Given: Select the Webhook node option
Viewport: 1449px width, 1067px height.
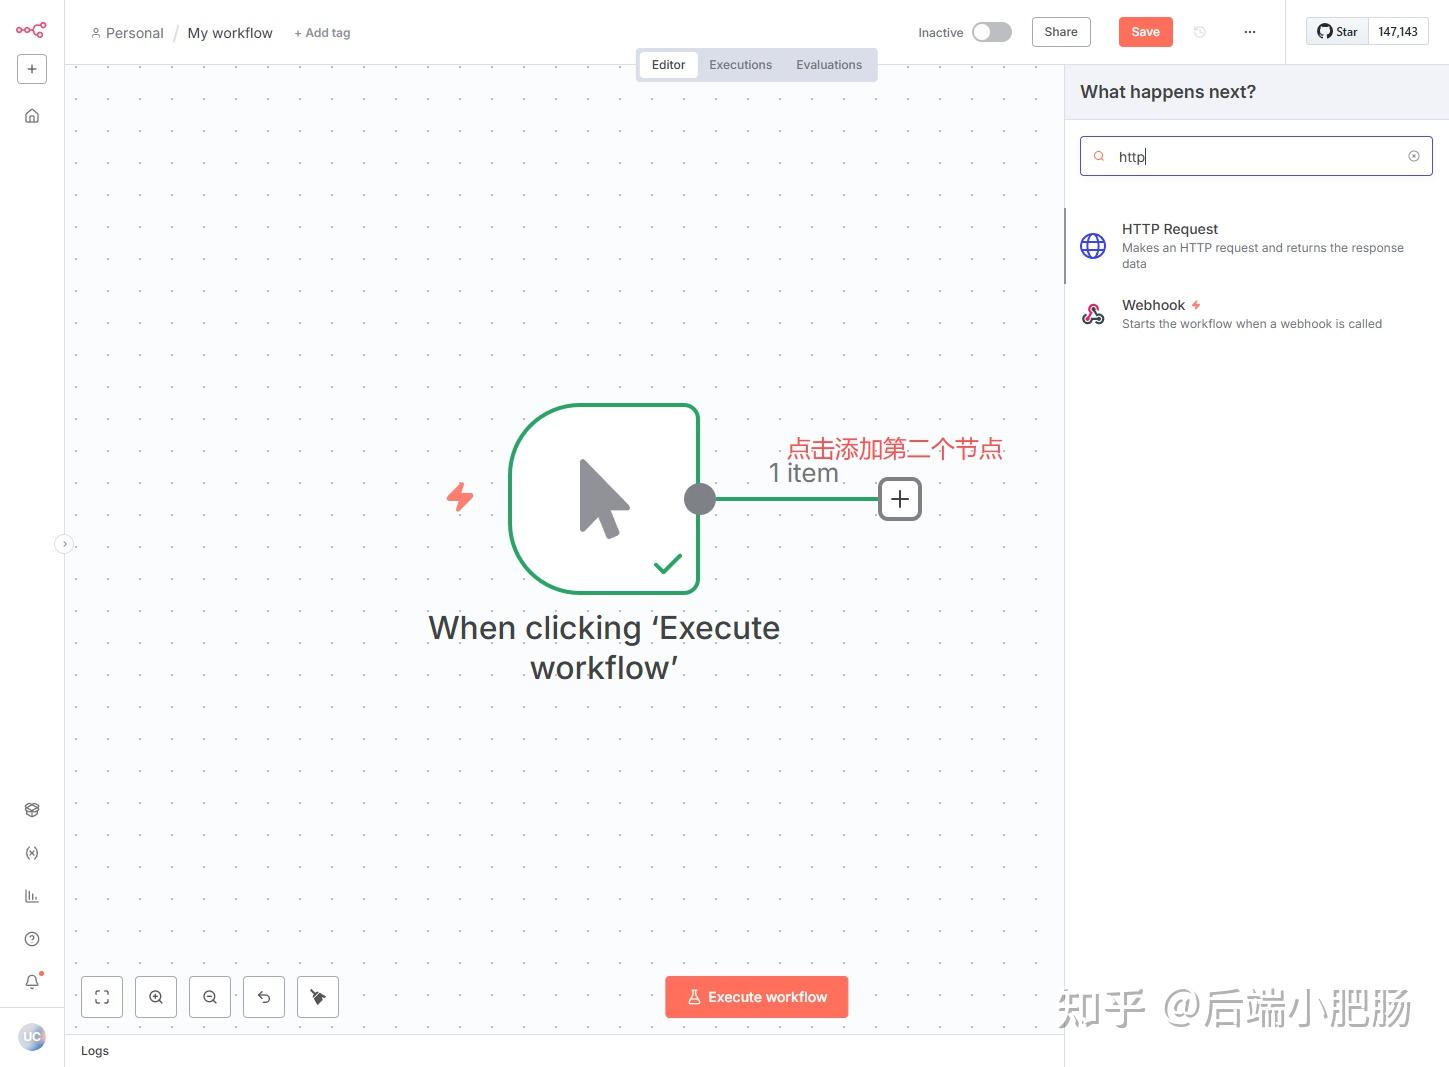Looking at the screenshot, I should (1257, 314).
